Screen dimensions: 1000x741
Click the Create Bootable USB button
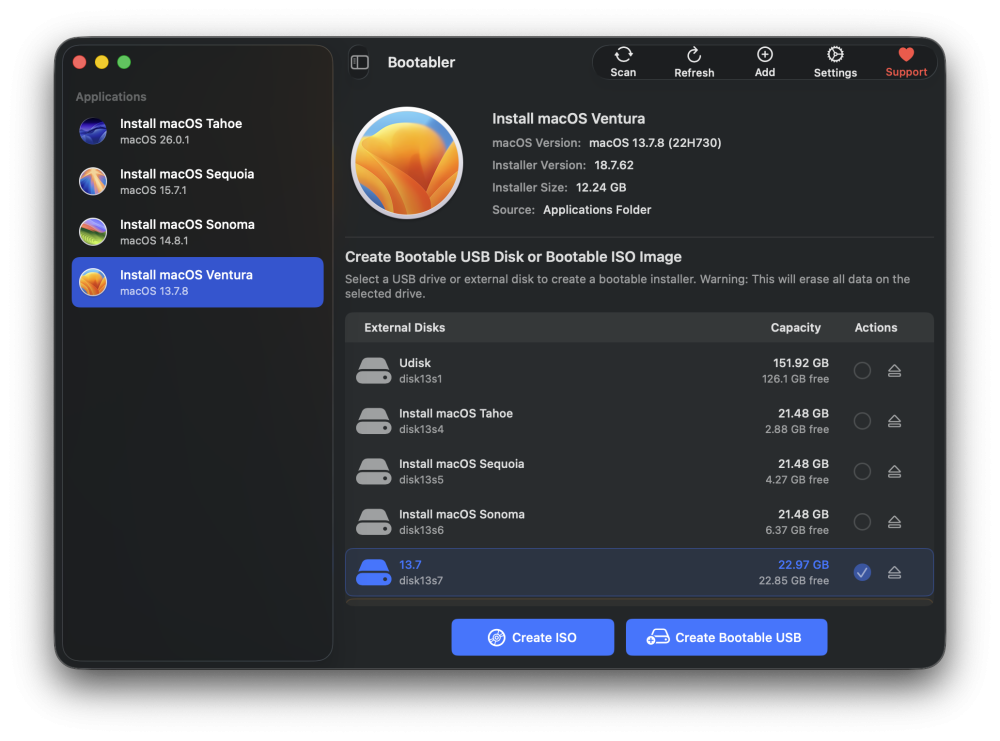[726, 637]
